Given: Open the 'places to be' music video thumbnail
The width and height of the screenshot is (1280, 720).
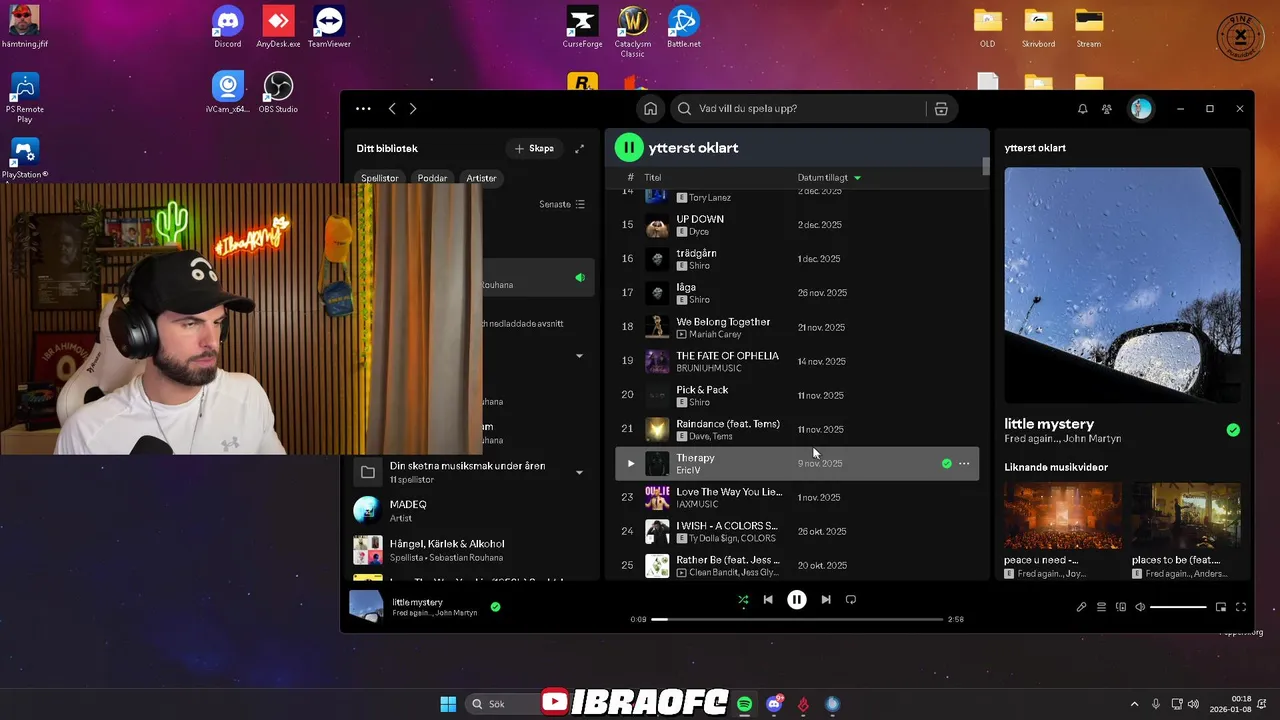Looking at the screenshot, I should (1186, 516).
